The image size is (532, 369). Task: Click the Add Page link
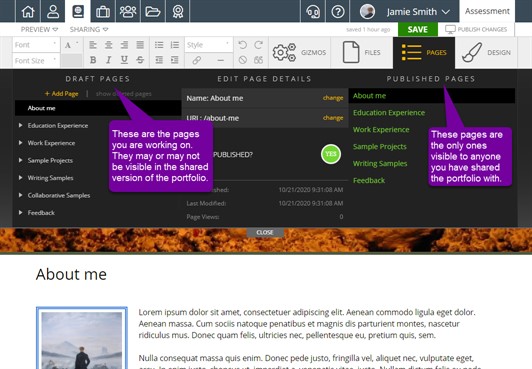[x=61, y=94]
